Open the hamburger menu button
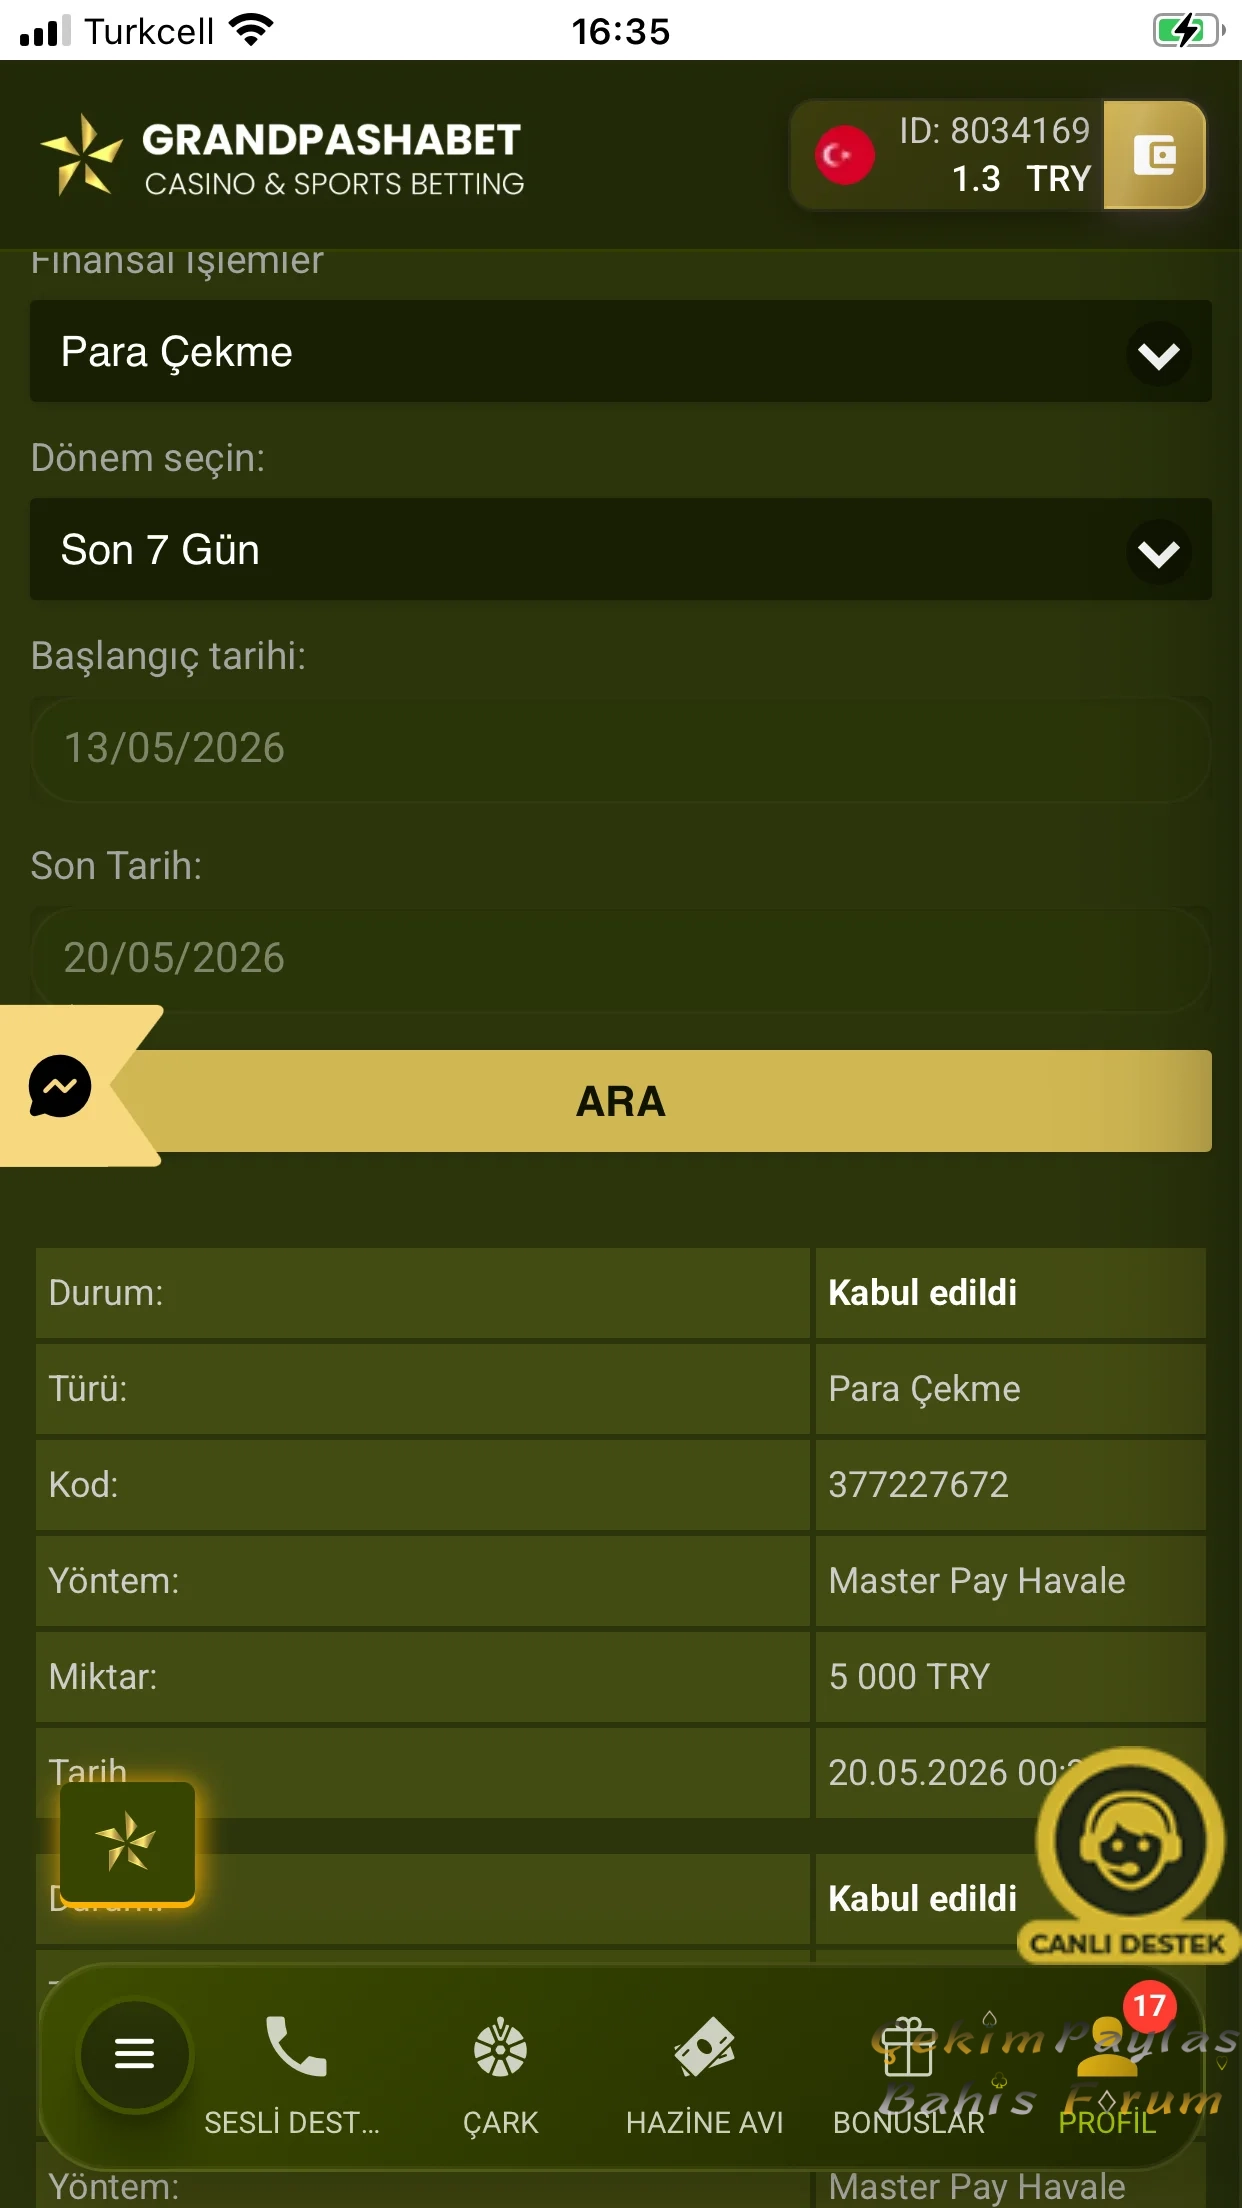Screen dimensions: 1242x2208 [x=135, y=2054]
